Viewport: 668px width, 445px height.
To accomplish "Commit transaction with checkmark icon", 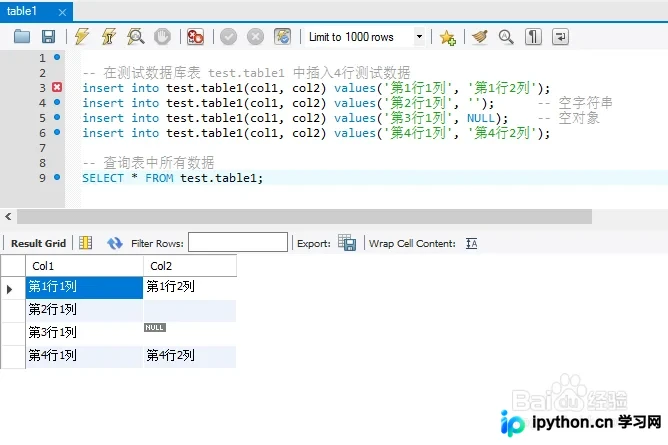I will click(228, 37).
